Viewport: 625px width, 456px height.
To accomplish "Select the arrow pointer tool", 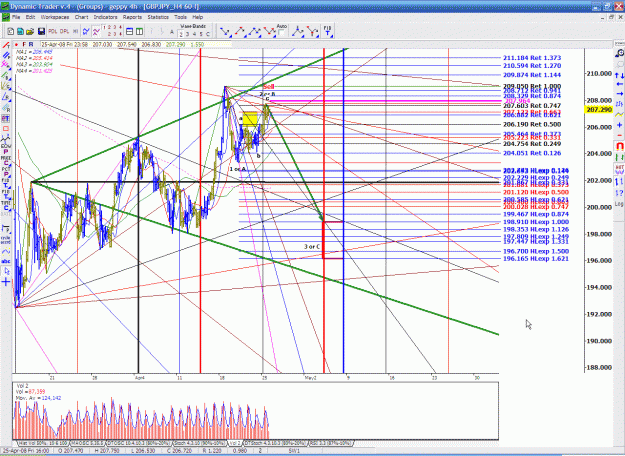I will (6, 271).
